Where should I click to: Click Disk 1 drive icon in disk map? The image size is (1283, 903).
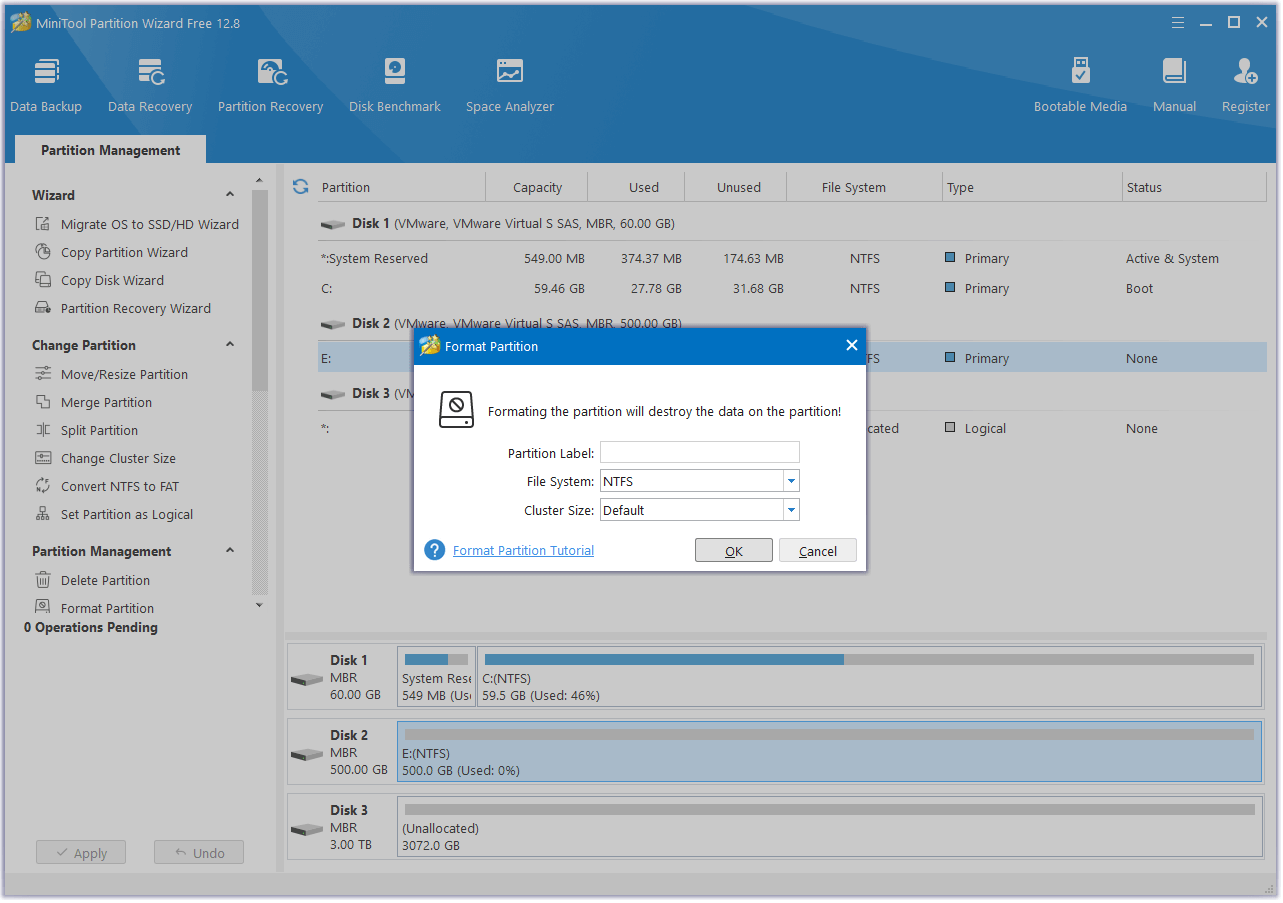(307, 679)
